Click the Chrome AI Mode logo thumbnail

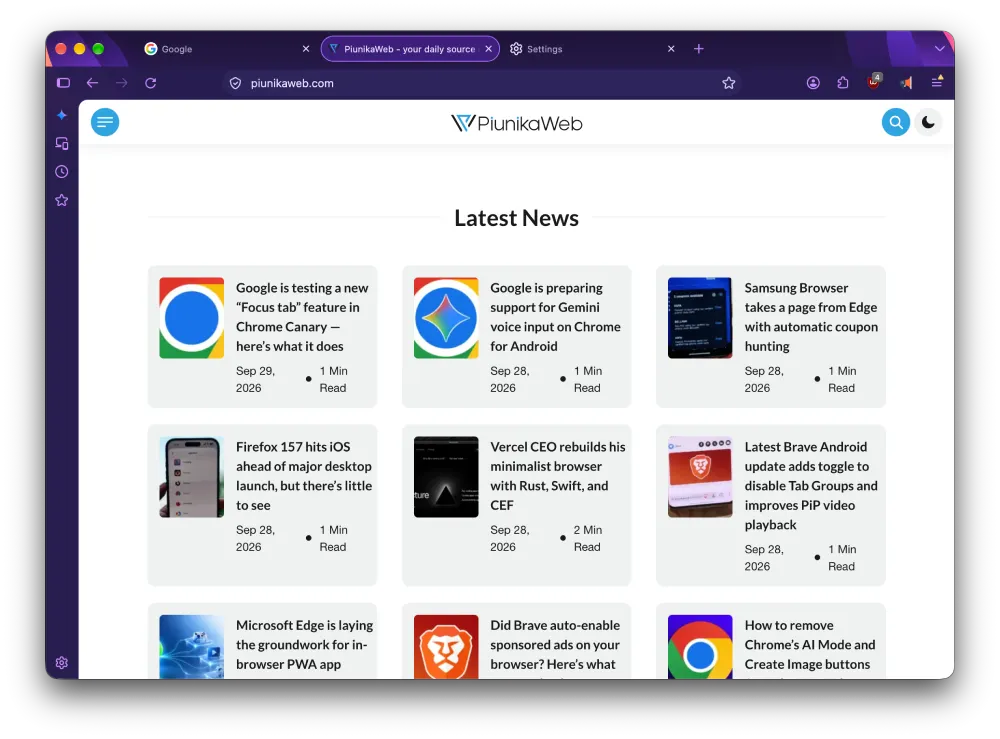coord(700,647)
